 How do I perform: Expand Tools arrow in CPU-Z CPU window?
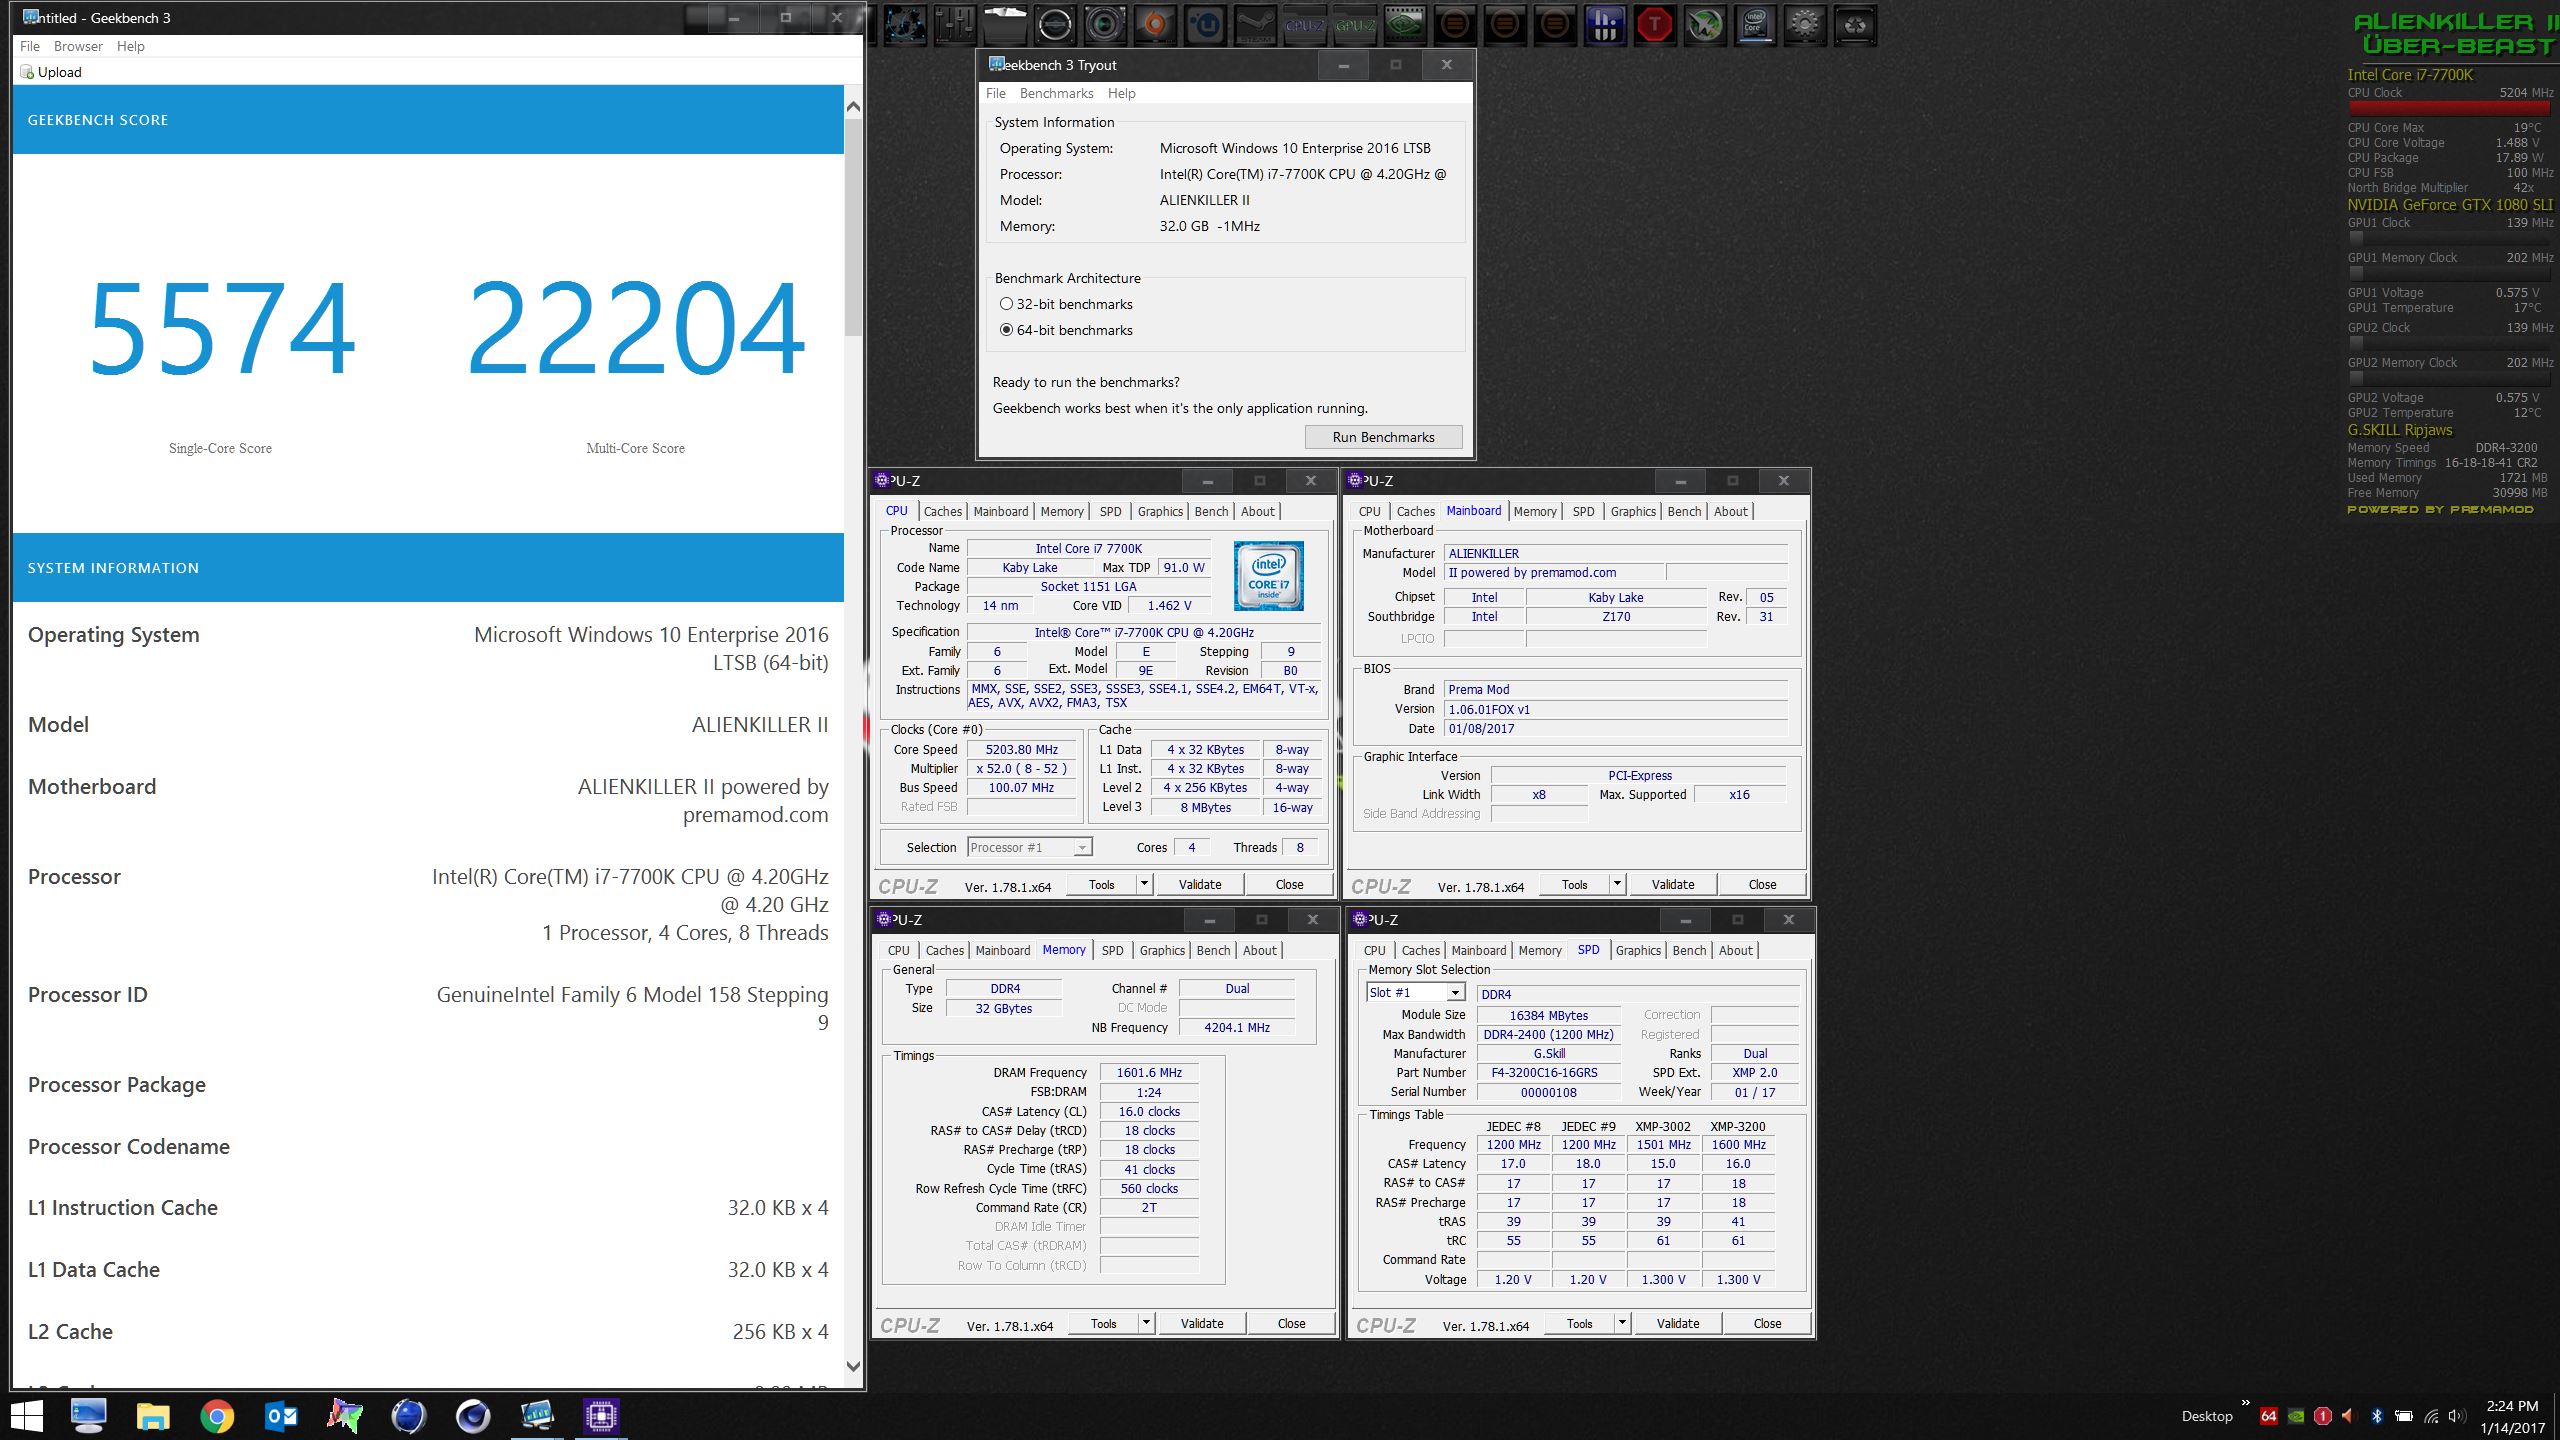[x=1145, y=884]
